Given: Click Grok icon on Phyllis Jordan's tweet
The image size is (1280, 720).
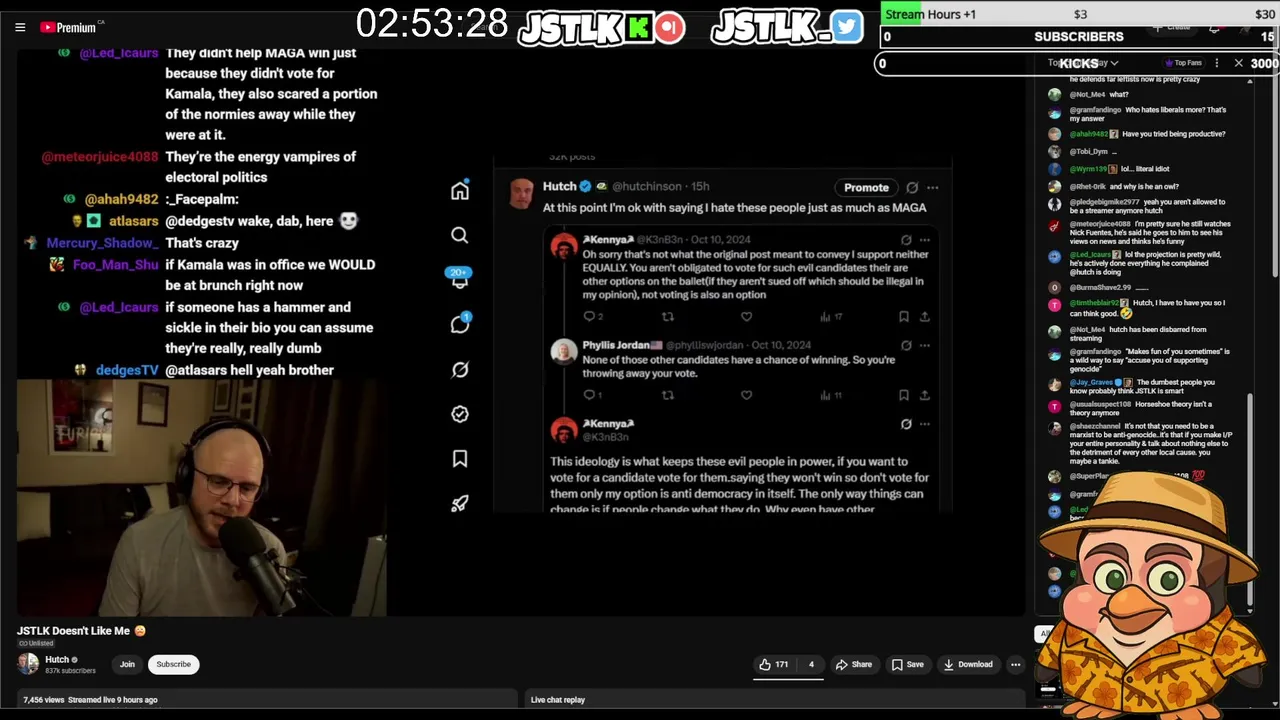Looking at the screenshot, I should tap(906, 345).
